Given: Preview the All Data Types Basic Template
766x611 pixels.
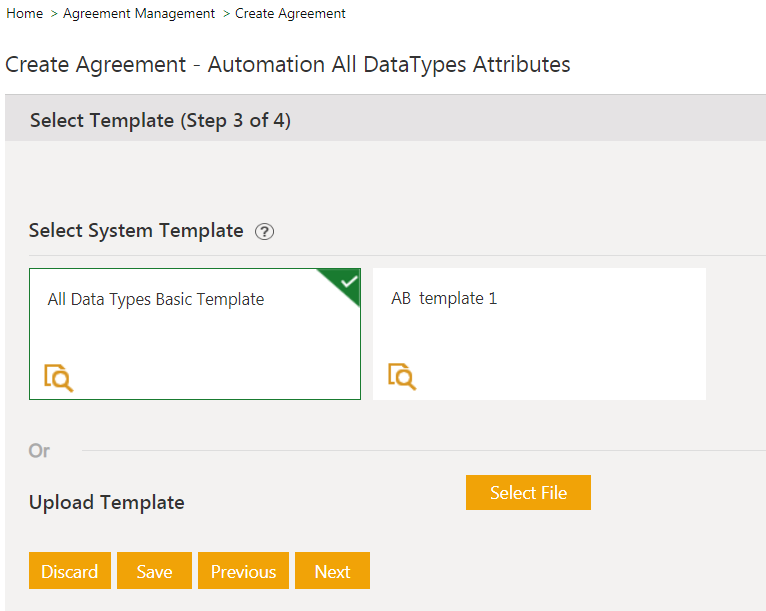Looking at the screenshot, I should click(58, 377).
